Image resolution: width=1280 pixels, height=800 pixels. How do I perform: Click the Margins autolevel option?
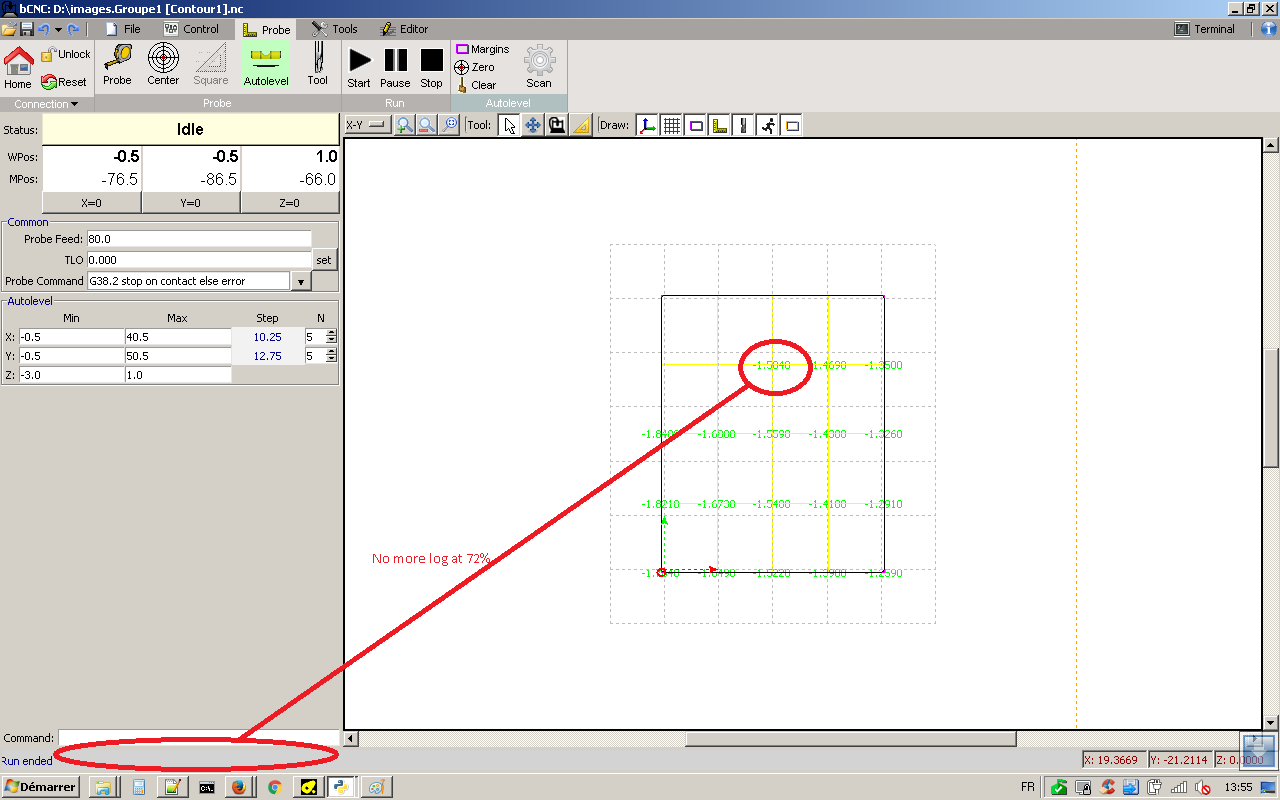tap(483, 49)
